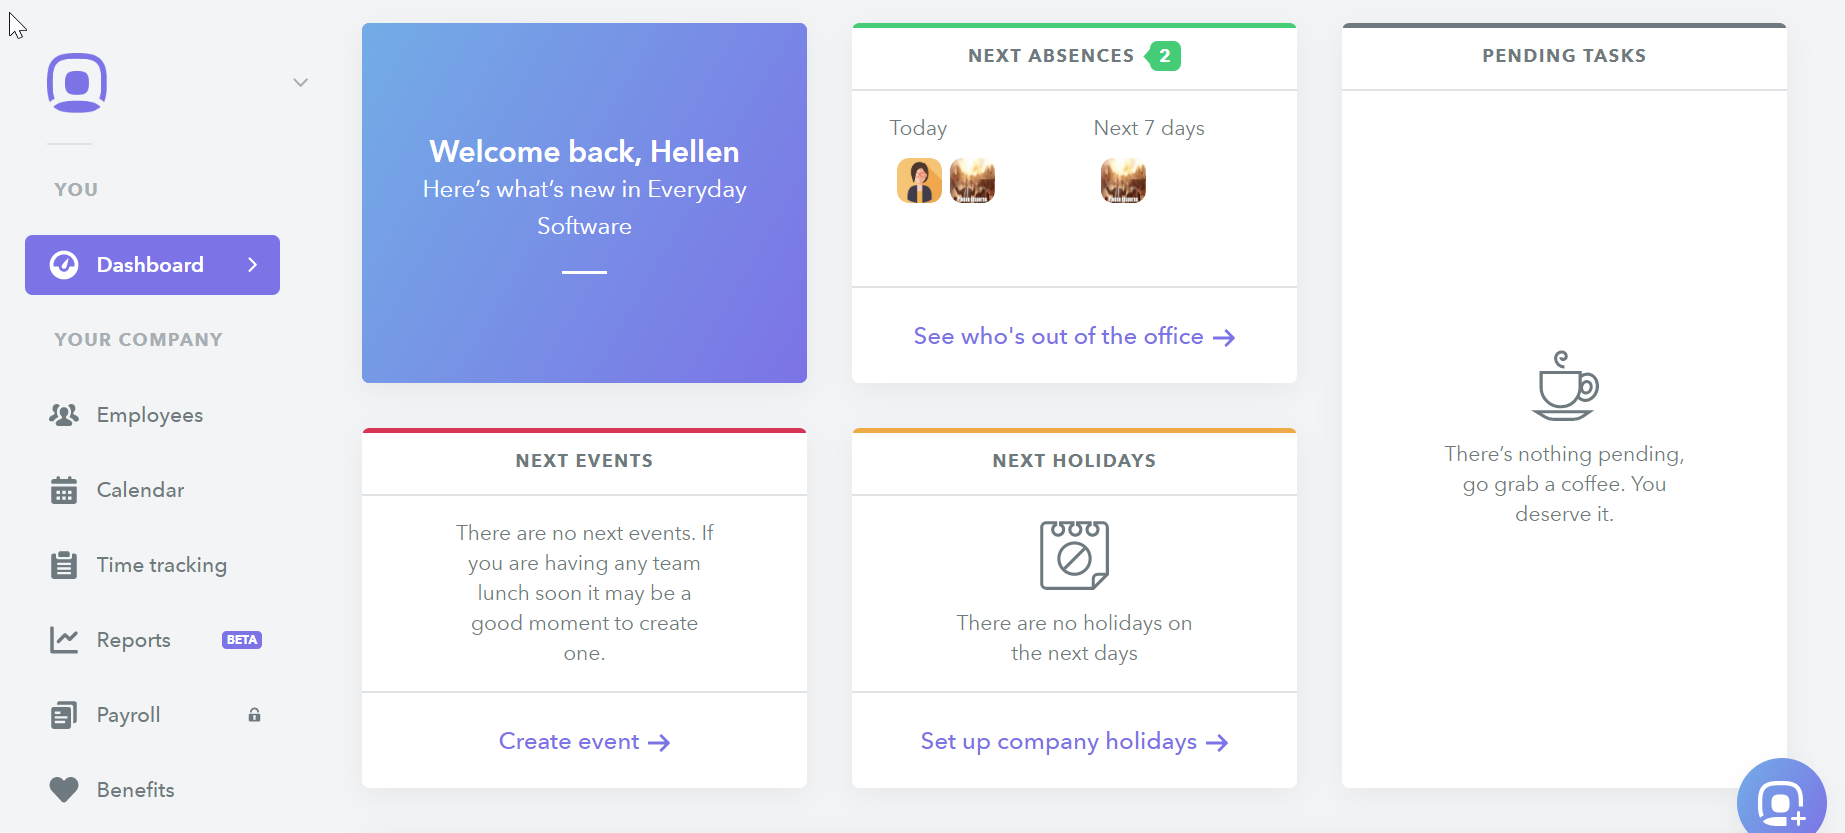
Task: Select the Time tracking clipboard icon
Action: 64,565
